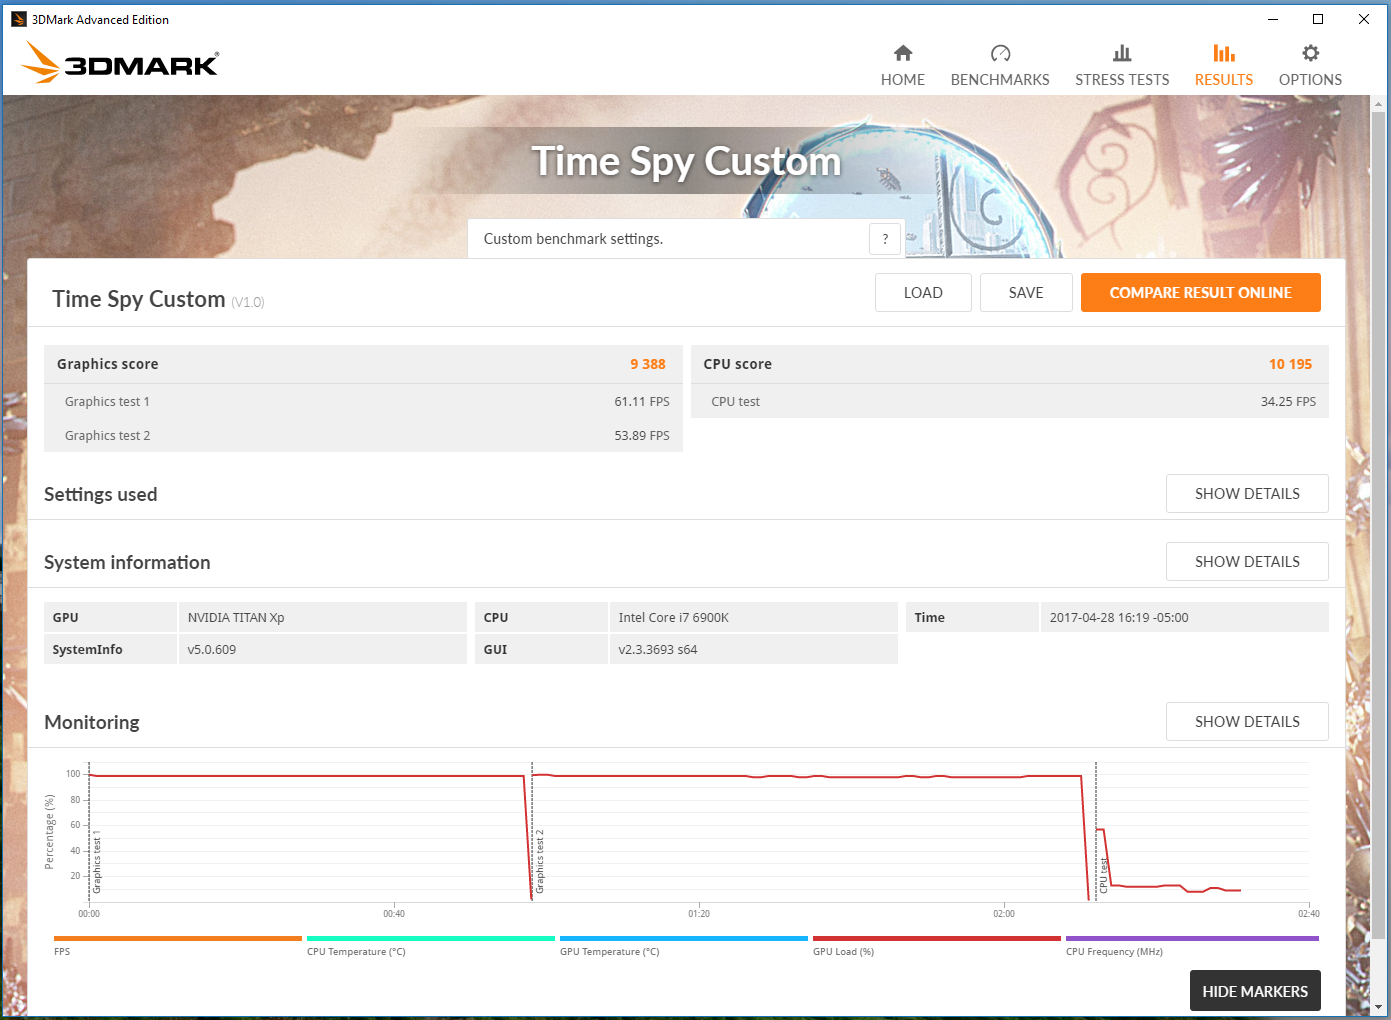
Task: Click the NVIDIA TITAN Xp GPU value
Action: [x=236, y=617]
